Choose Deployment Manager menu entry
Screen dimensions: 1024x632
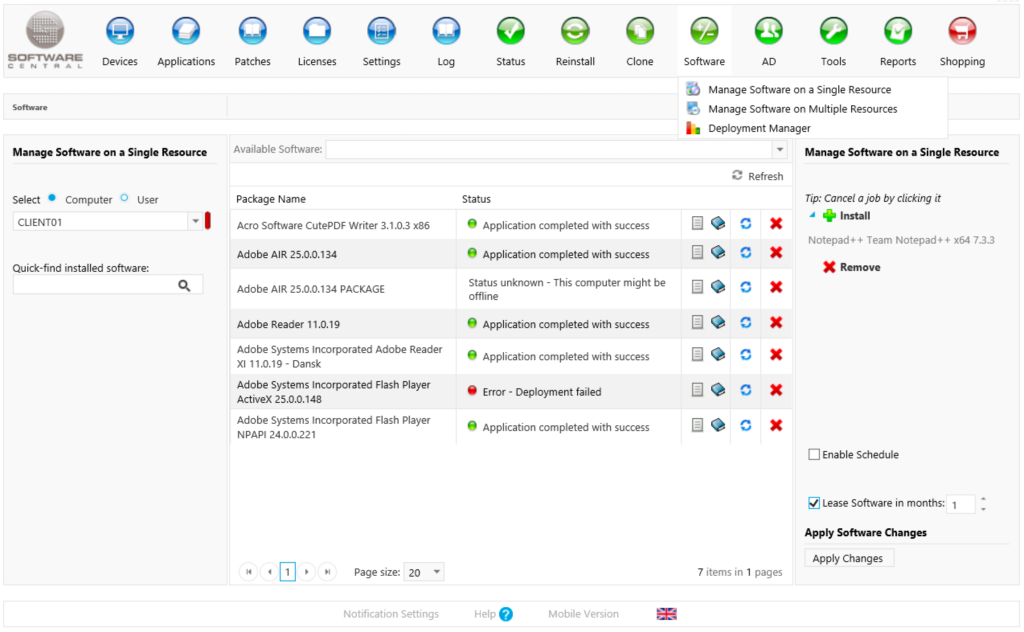click(759, 129)
